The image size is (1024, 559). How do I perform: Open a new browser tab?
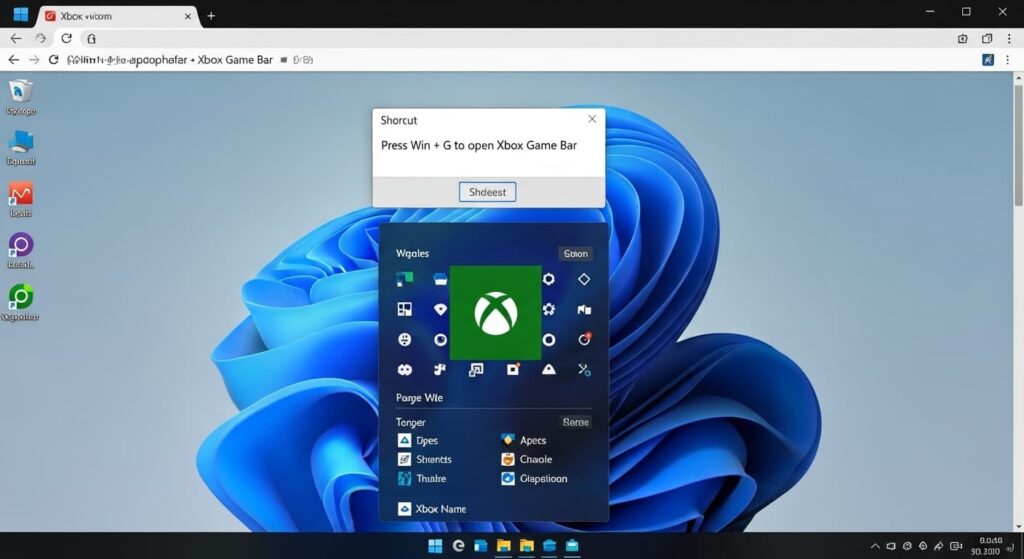pyautogui.click(x=211, y=16)
